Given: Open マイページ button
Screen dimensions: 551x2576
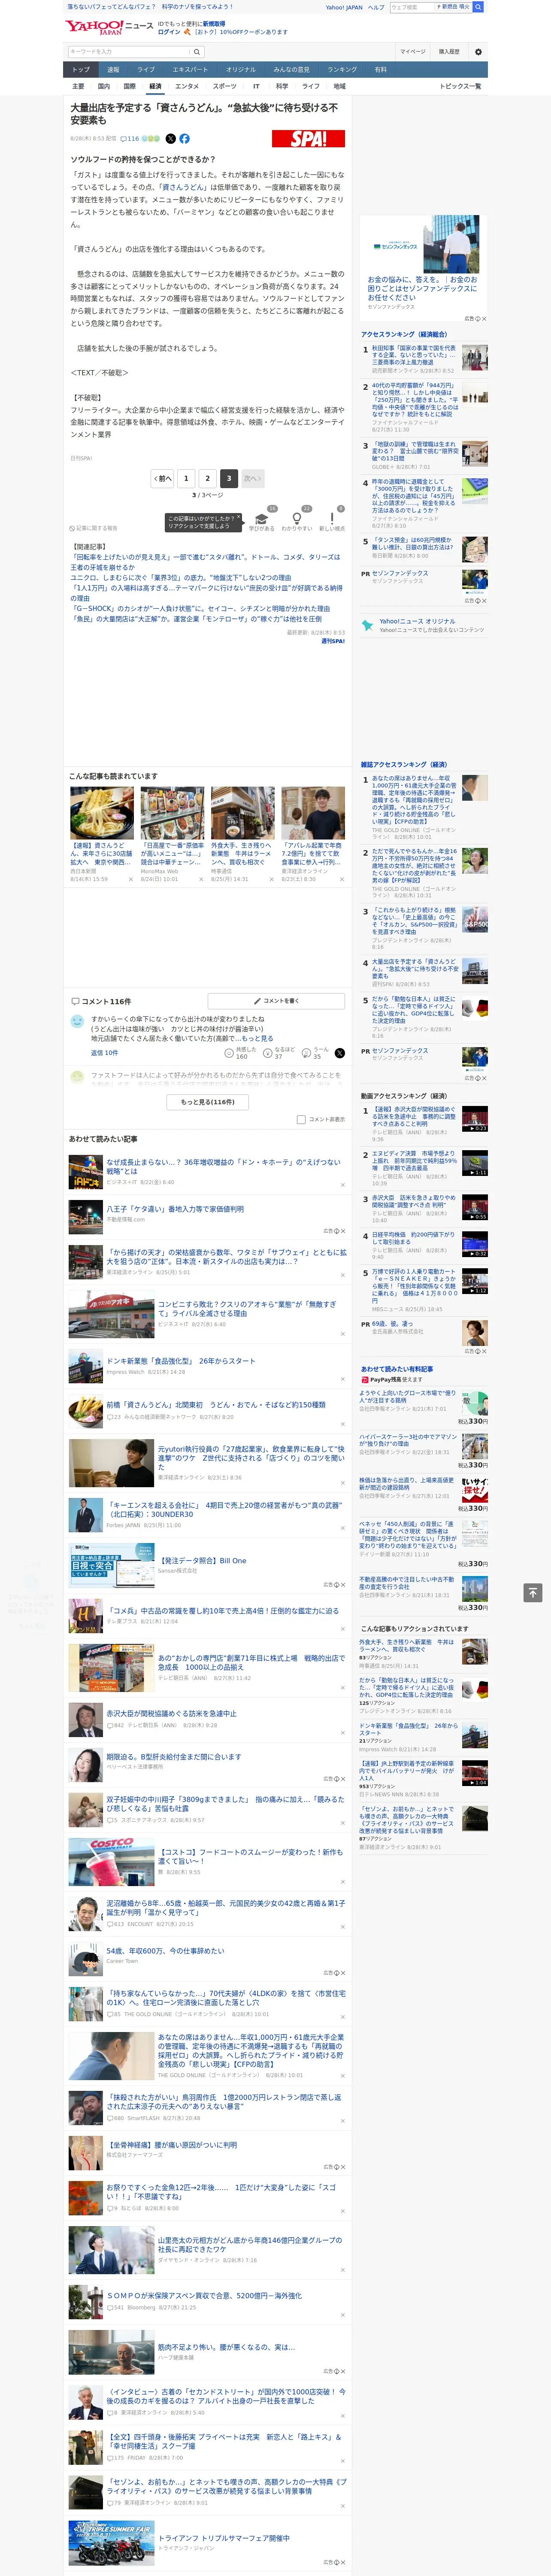Looking at the screenshot, I should [413, 51].
